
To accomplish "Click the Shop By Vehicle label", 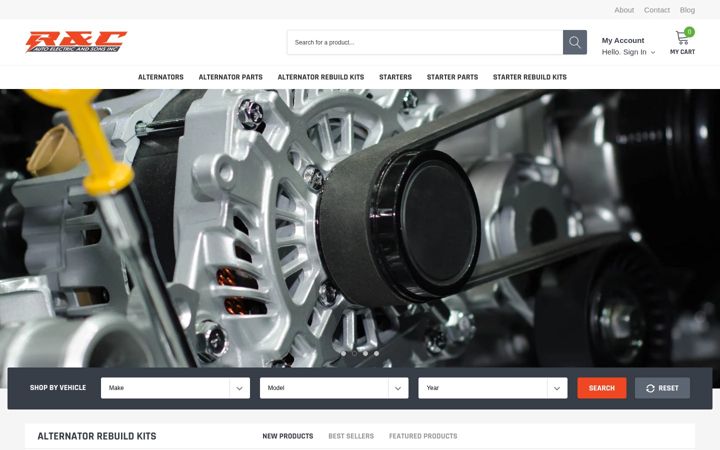I will [58, 388].
